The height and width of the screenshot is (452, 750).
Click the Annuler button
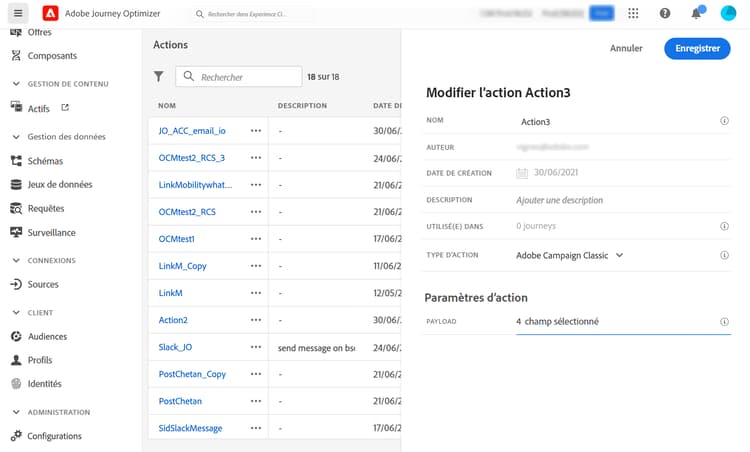click(626, 48)
